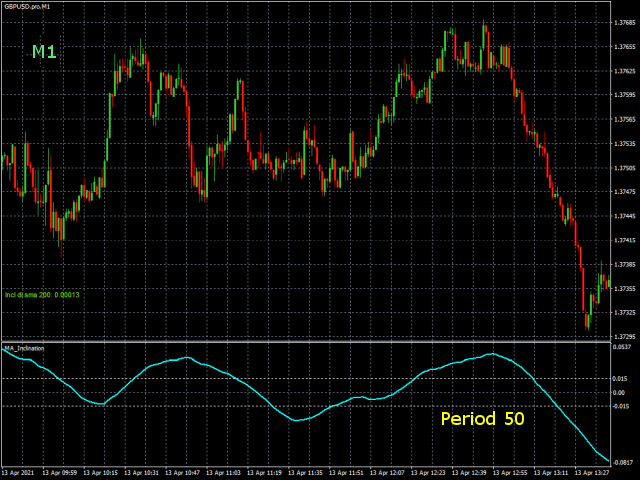This screenshot has width=640, height=480.
Task: Click the '13 Apr 12:55' time label
Action: [x=510, y=473]
